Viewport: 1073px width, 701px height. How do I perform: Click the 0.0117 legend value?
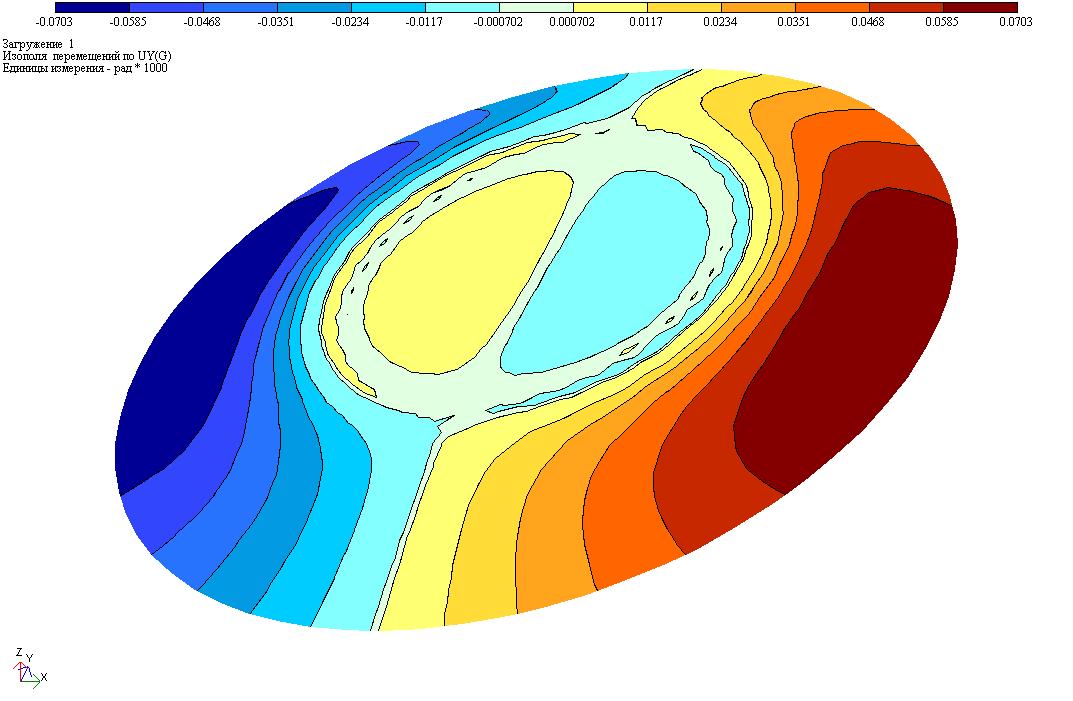coord(646,22)
